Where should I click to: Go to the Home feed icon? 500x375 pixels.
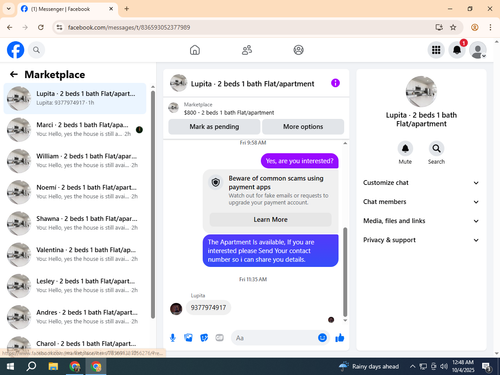(195, 50)
